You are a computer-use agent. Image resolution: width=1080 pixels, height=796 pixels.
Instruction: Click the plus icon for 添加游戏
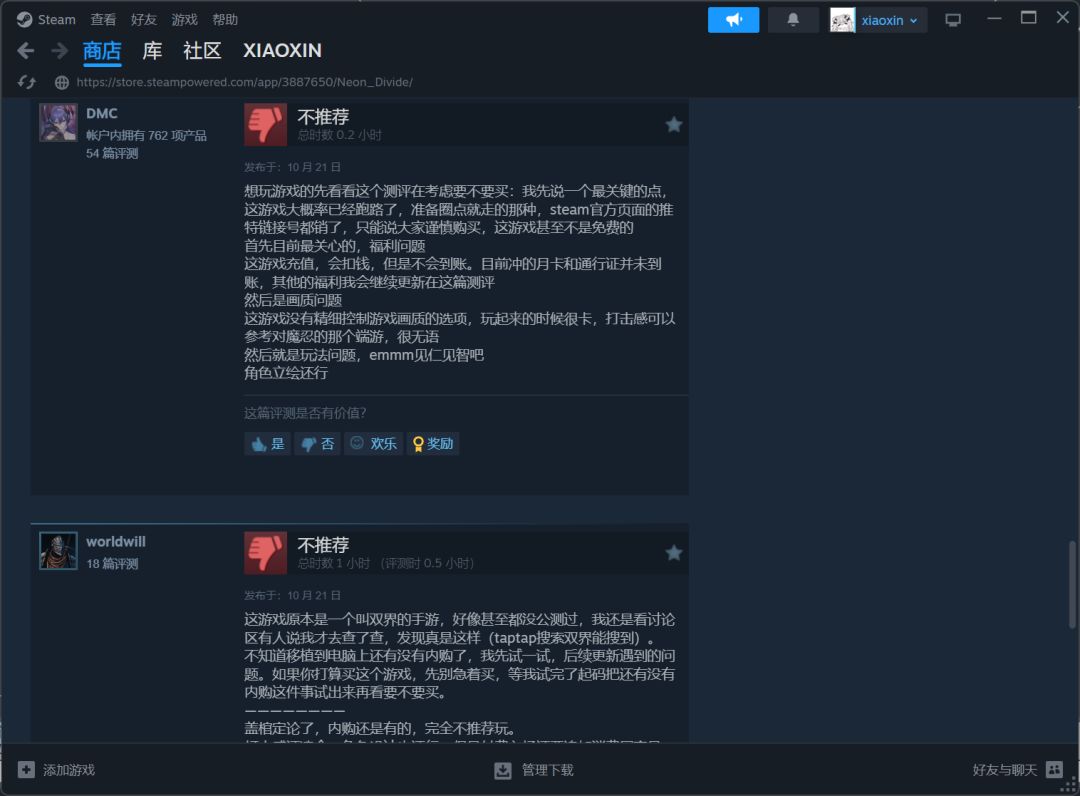(x=26, y=770)
